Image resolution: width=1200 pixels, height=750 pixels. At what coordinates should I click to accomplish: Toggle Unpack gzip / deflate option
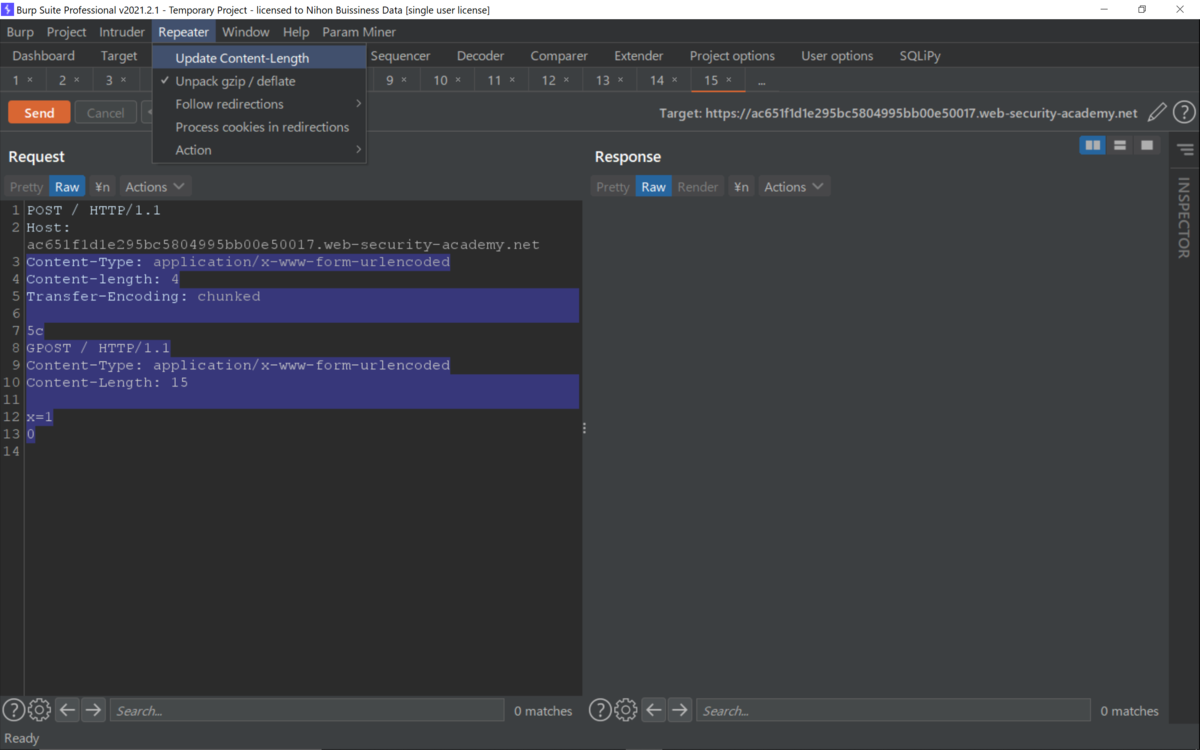[259, 81]
